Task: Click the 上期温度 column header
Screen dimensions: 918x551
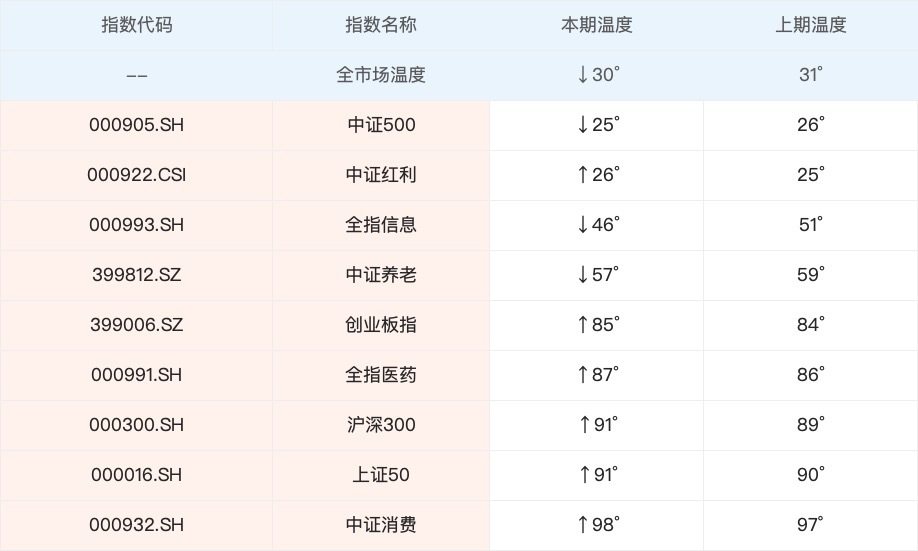Action: [x=811, y=25]
